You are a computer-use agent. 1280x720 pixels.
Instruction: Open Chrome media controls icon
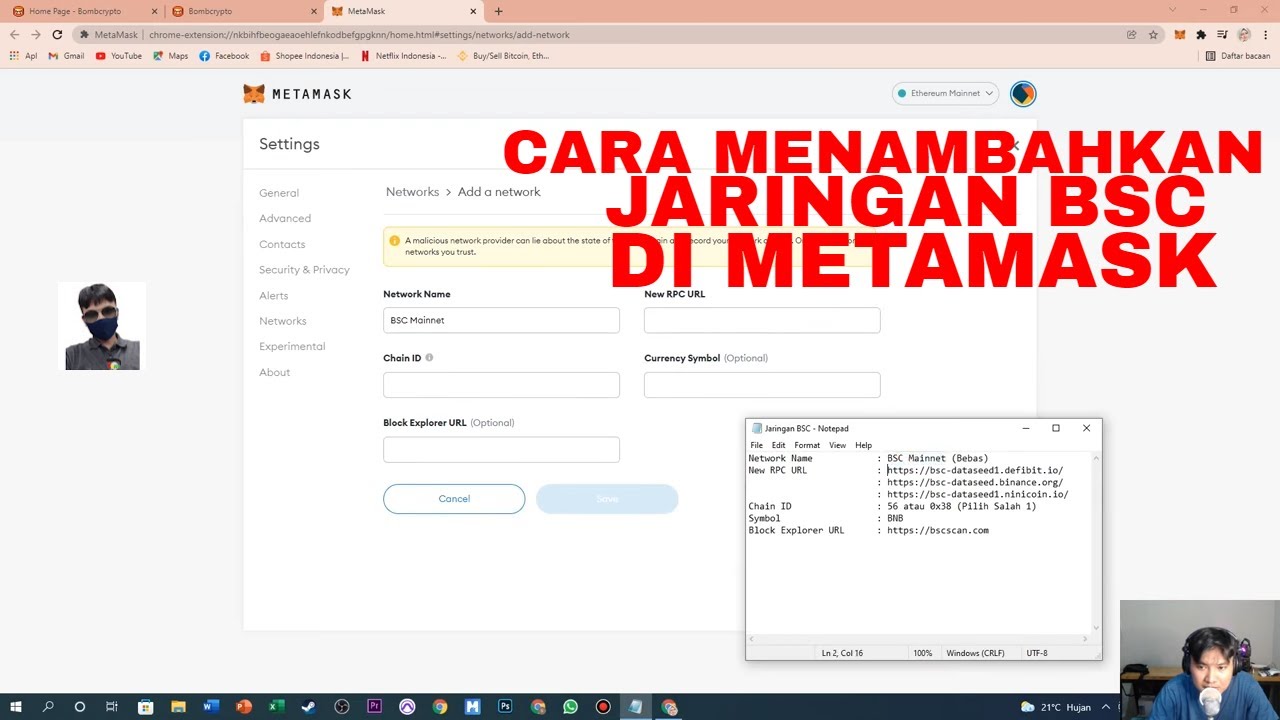1222,35
